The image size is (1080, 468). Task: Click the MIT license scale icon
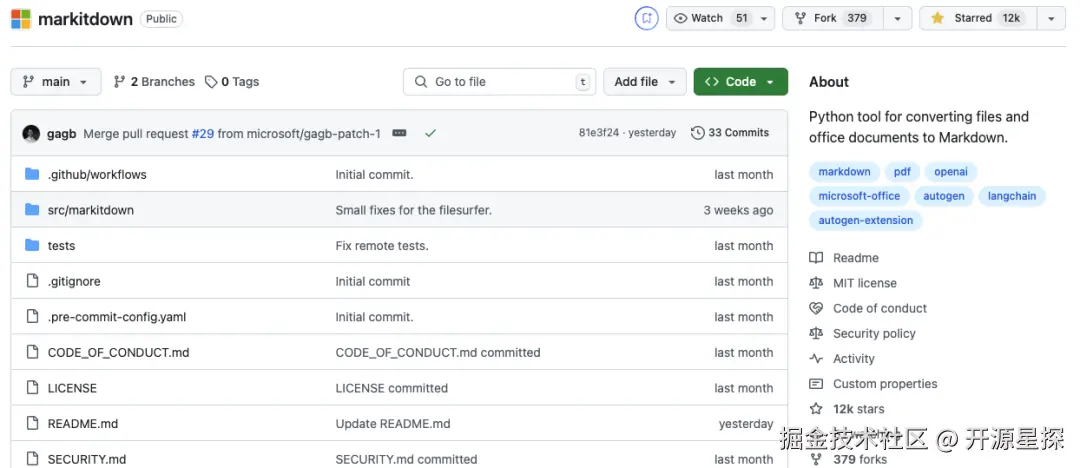[x=816, y=283]
